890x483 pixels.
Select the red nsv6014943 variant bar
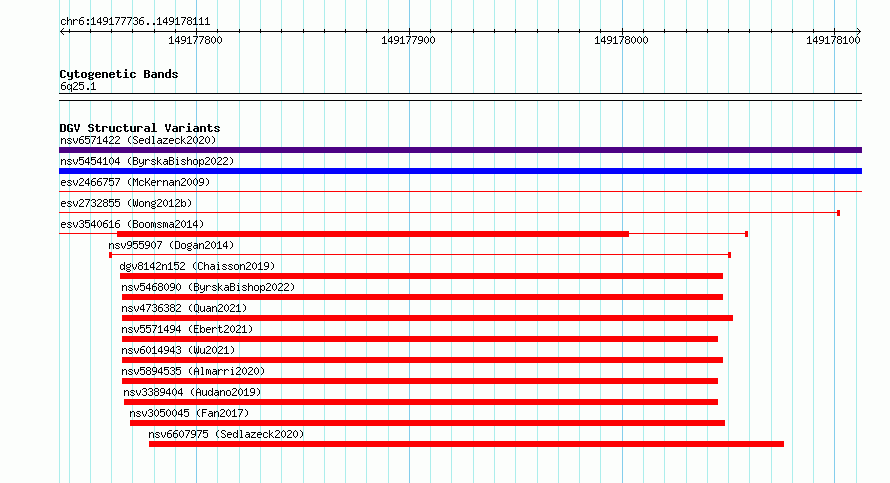click(422, 360)
